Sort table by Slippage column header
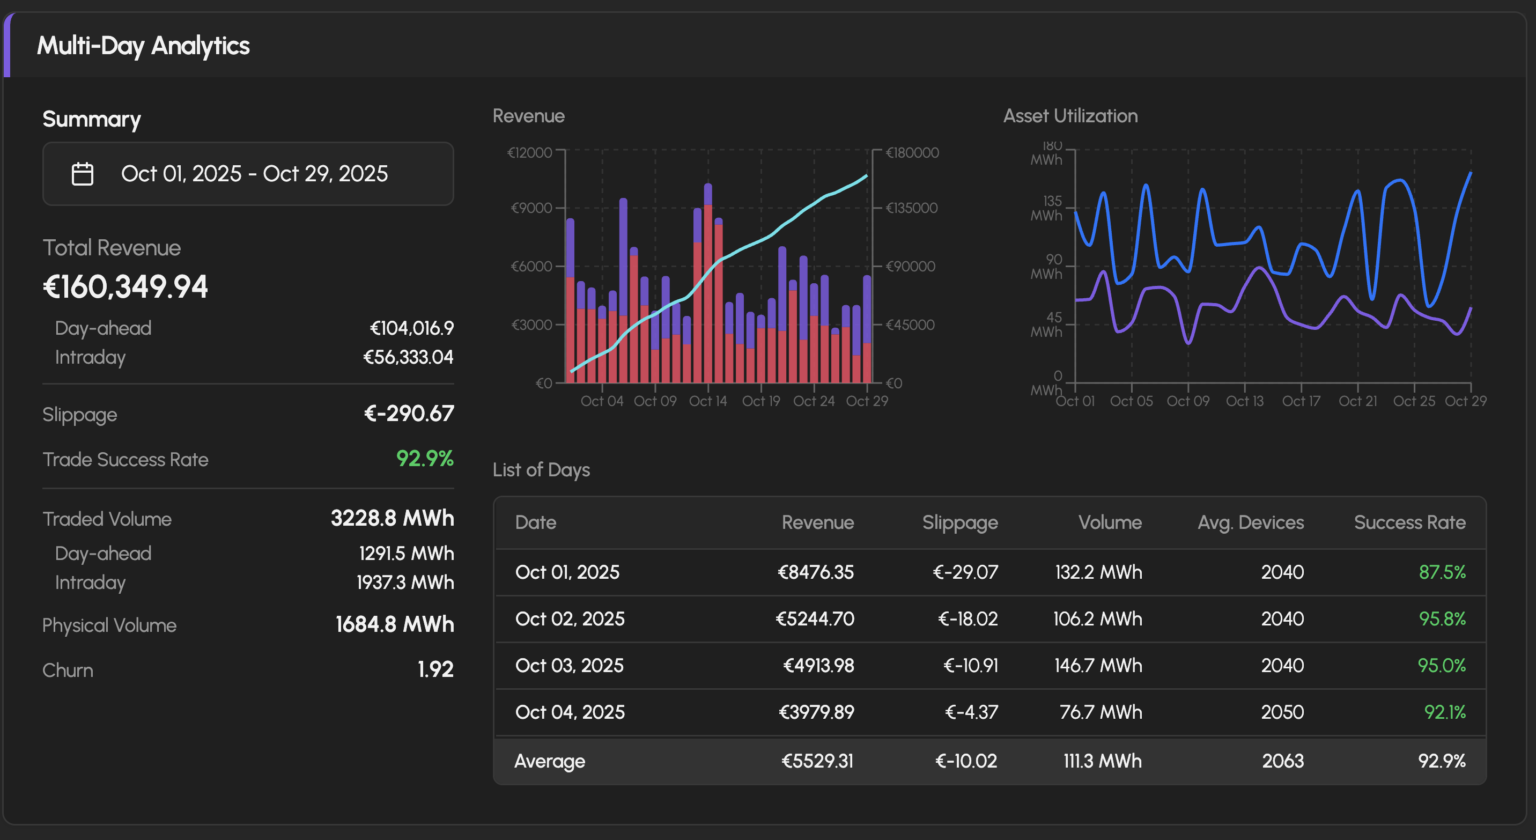 (x=959, y=522)
